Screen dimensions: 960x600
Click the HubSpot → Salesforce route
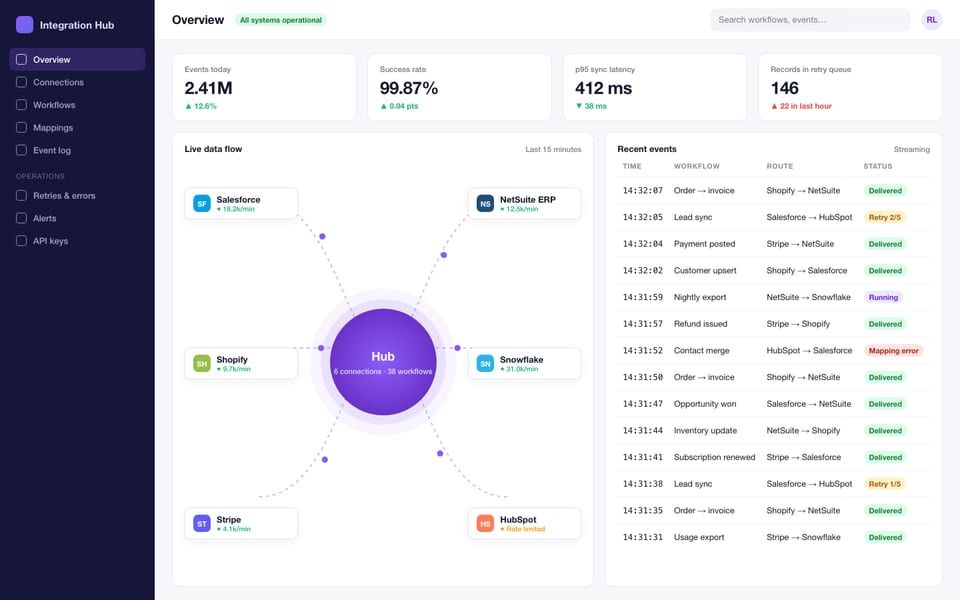tap(809, 351)
